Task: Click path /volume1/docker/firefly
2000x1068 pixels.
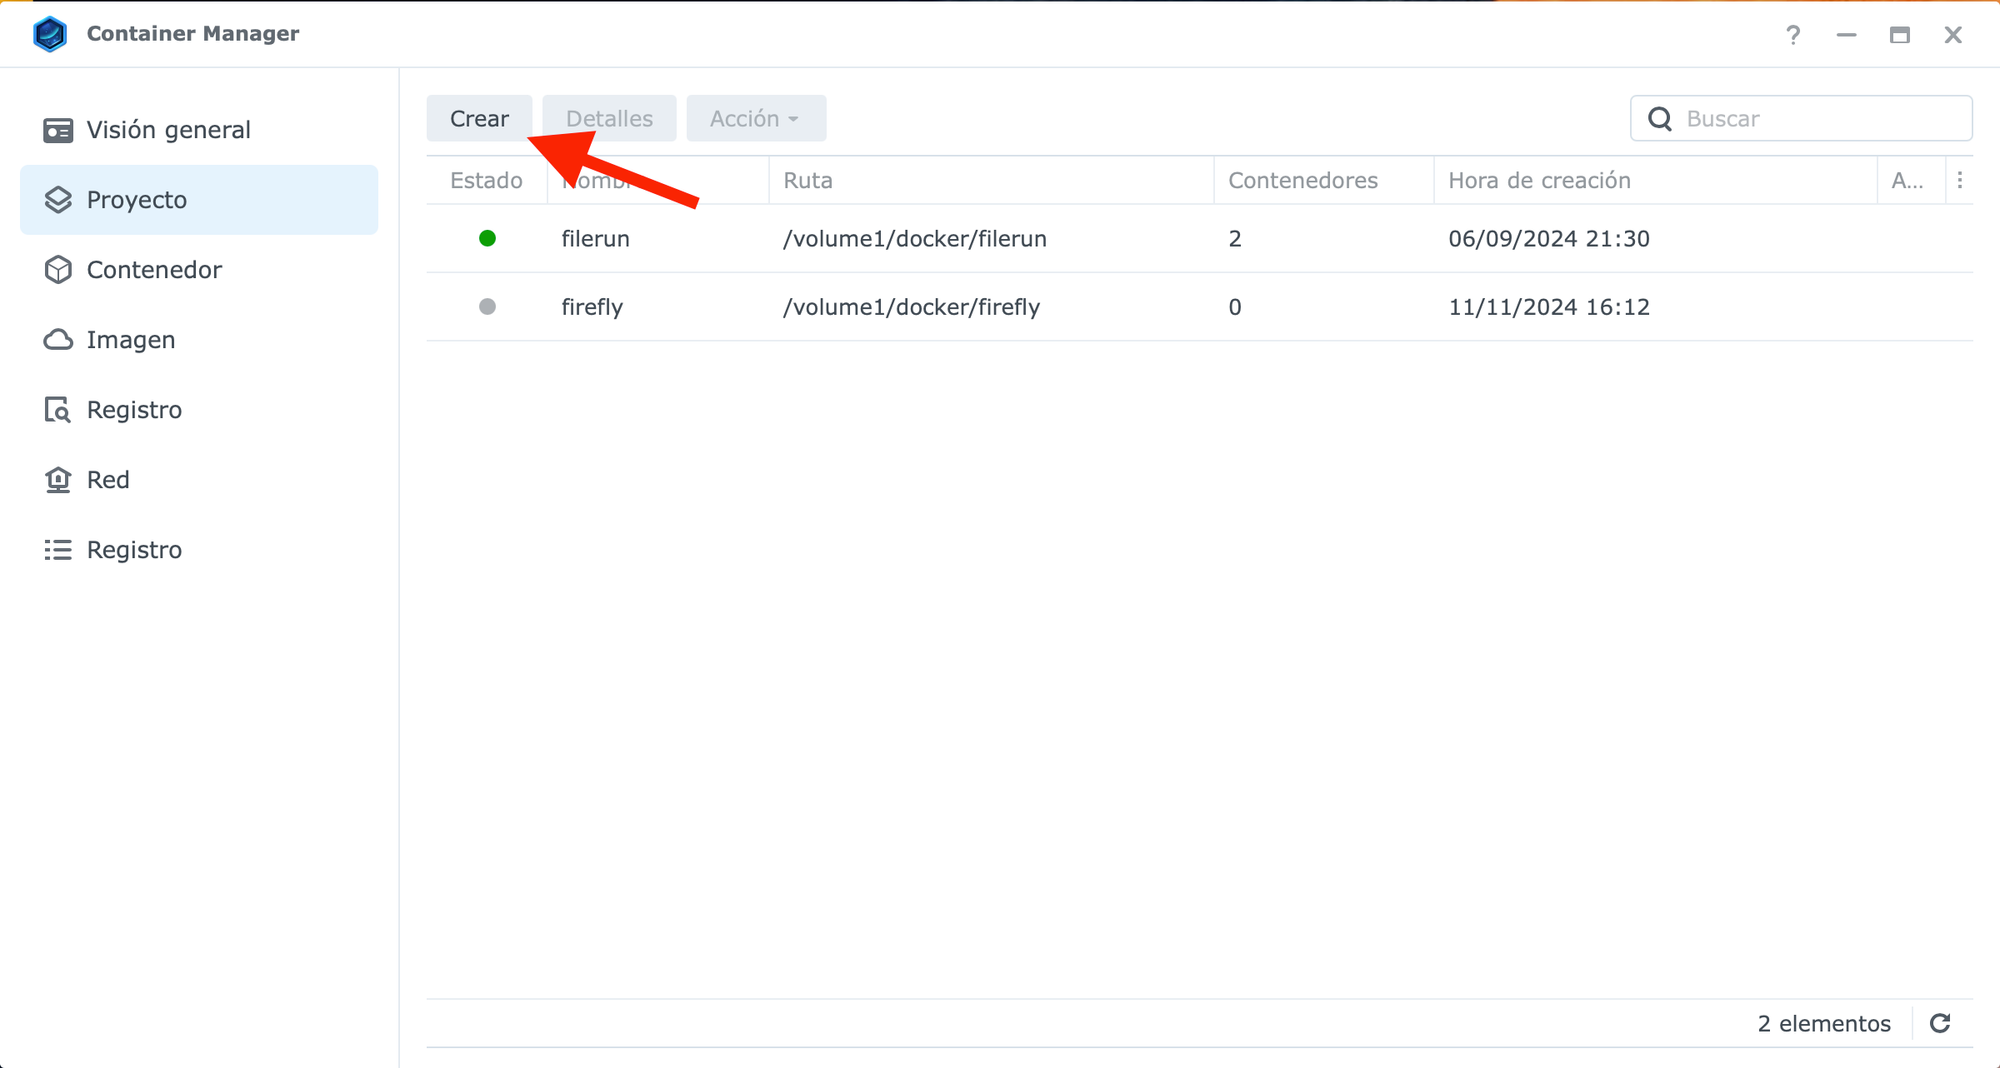Action: point(912,307)
